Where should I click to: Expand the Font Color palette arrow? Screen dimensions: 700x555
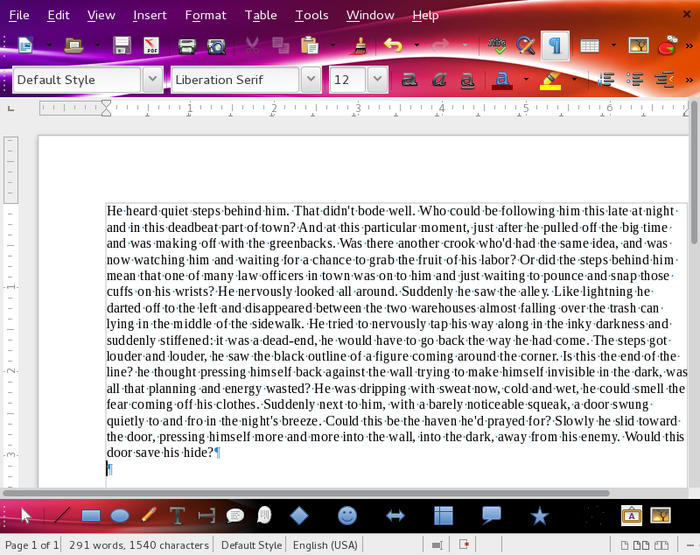(526, 79)
